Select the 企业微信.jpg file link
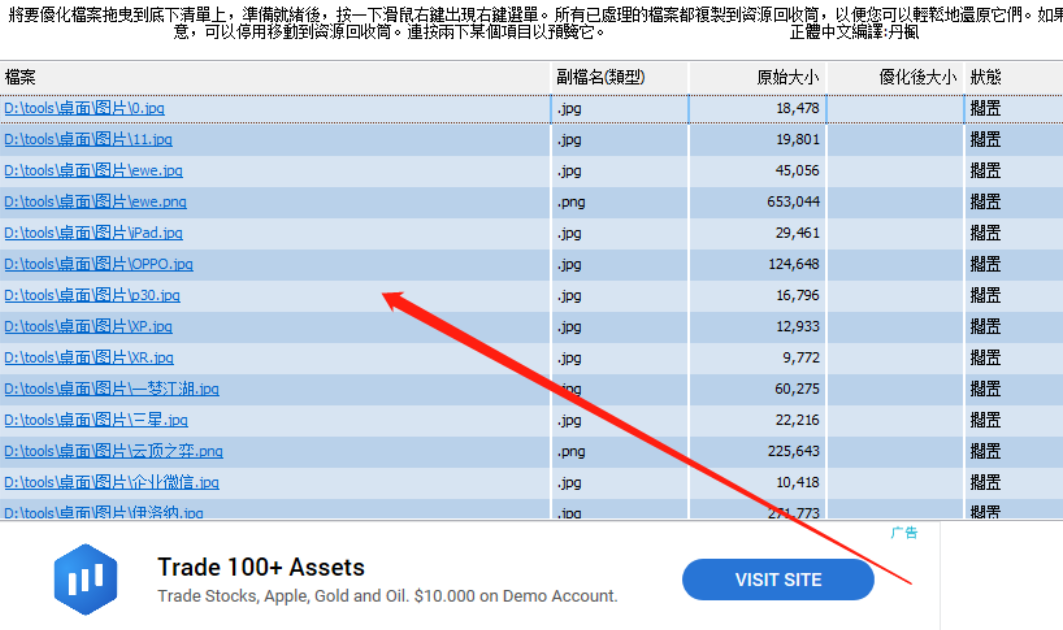Screen dimensions: 1063x630 pos(111,482)
